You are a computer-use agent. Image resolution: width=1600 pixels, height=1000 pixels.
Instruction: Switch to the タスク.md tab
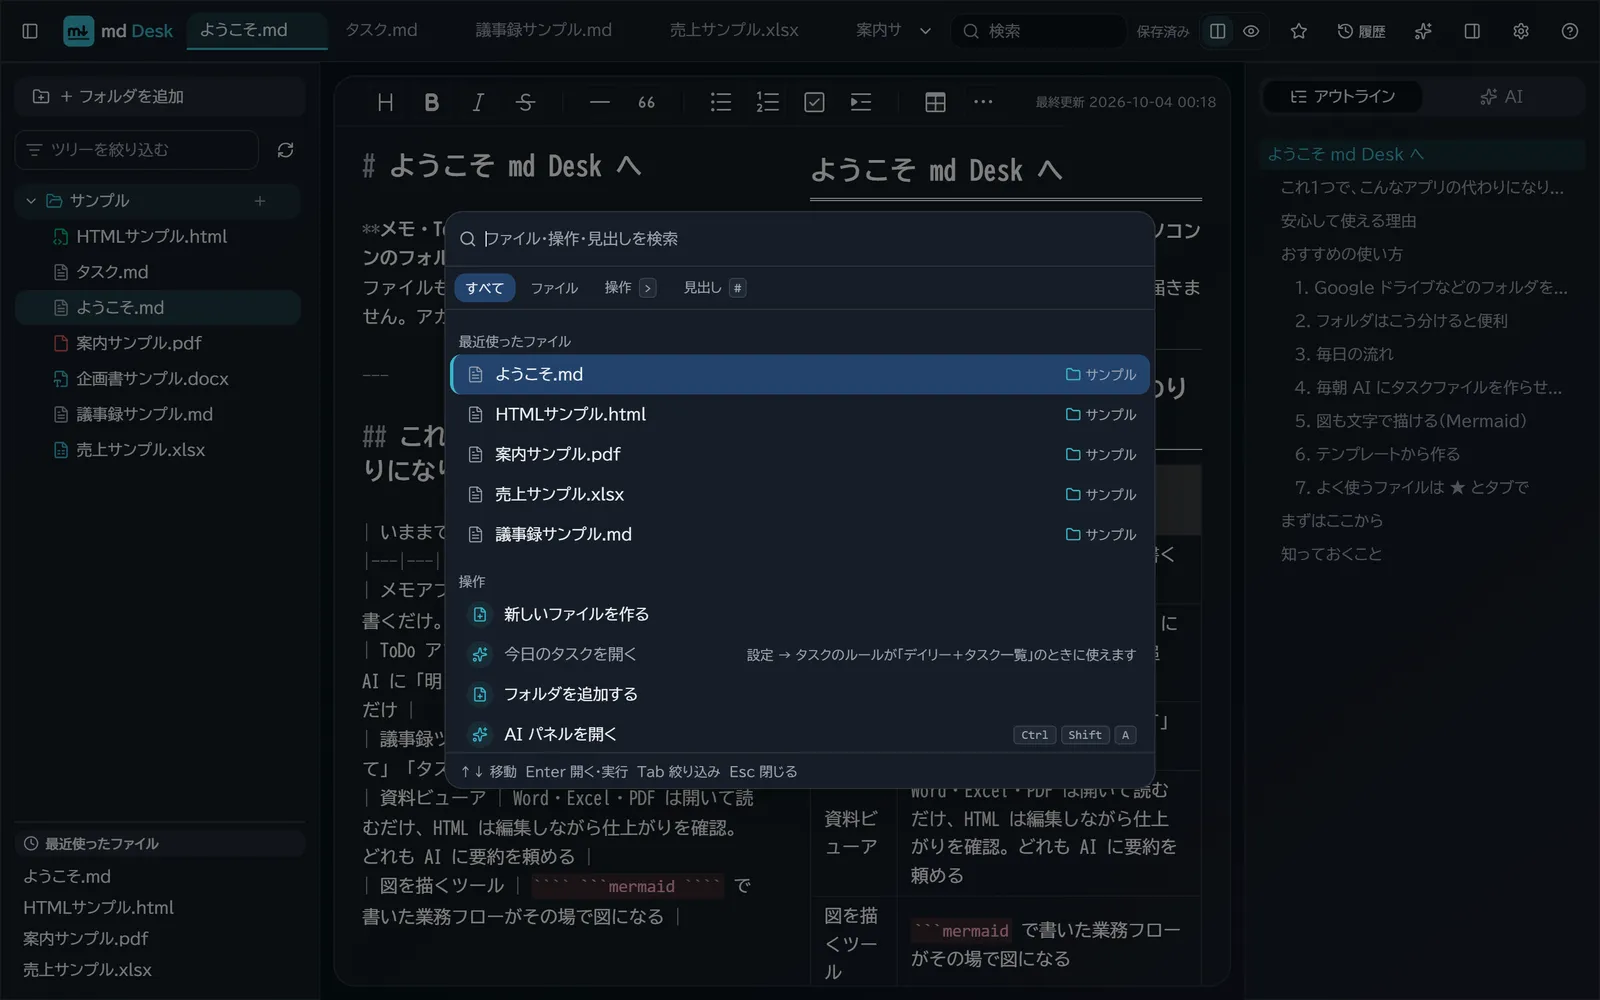pos(381,30)
